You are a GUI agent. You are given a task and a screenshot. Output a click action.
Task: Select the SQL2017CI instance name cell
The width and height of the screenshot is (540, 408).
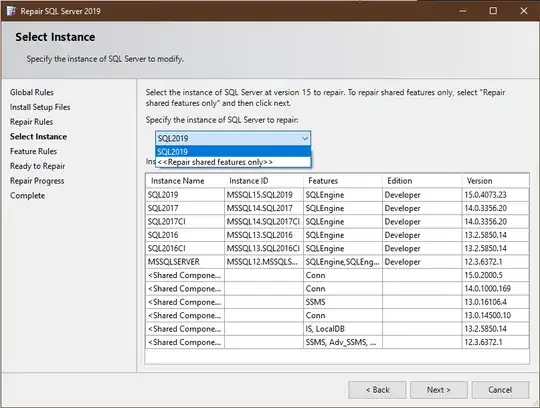[x=185, y=222]
